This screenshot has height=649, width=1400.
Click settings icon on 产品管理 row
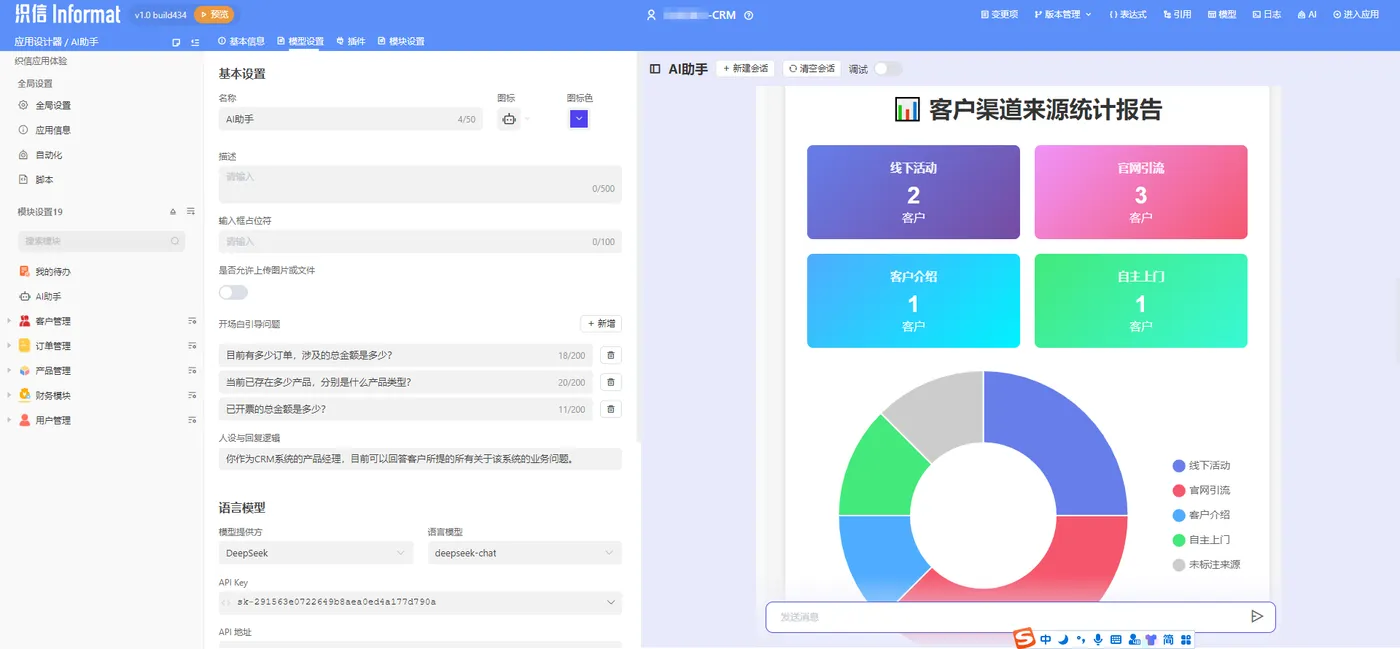(x=192, y=370)
